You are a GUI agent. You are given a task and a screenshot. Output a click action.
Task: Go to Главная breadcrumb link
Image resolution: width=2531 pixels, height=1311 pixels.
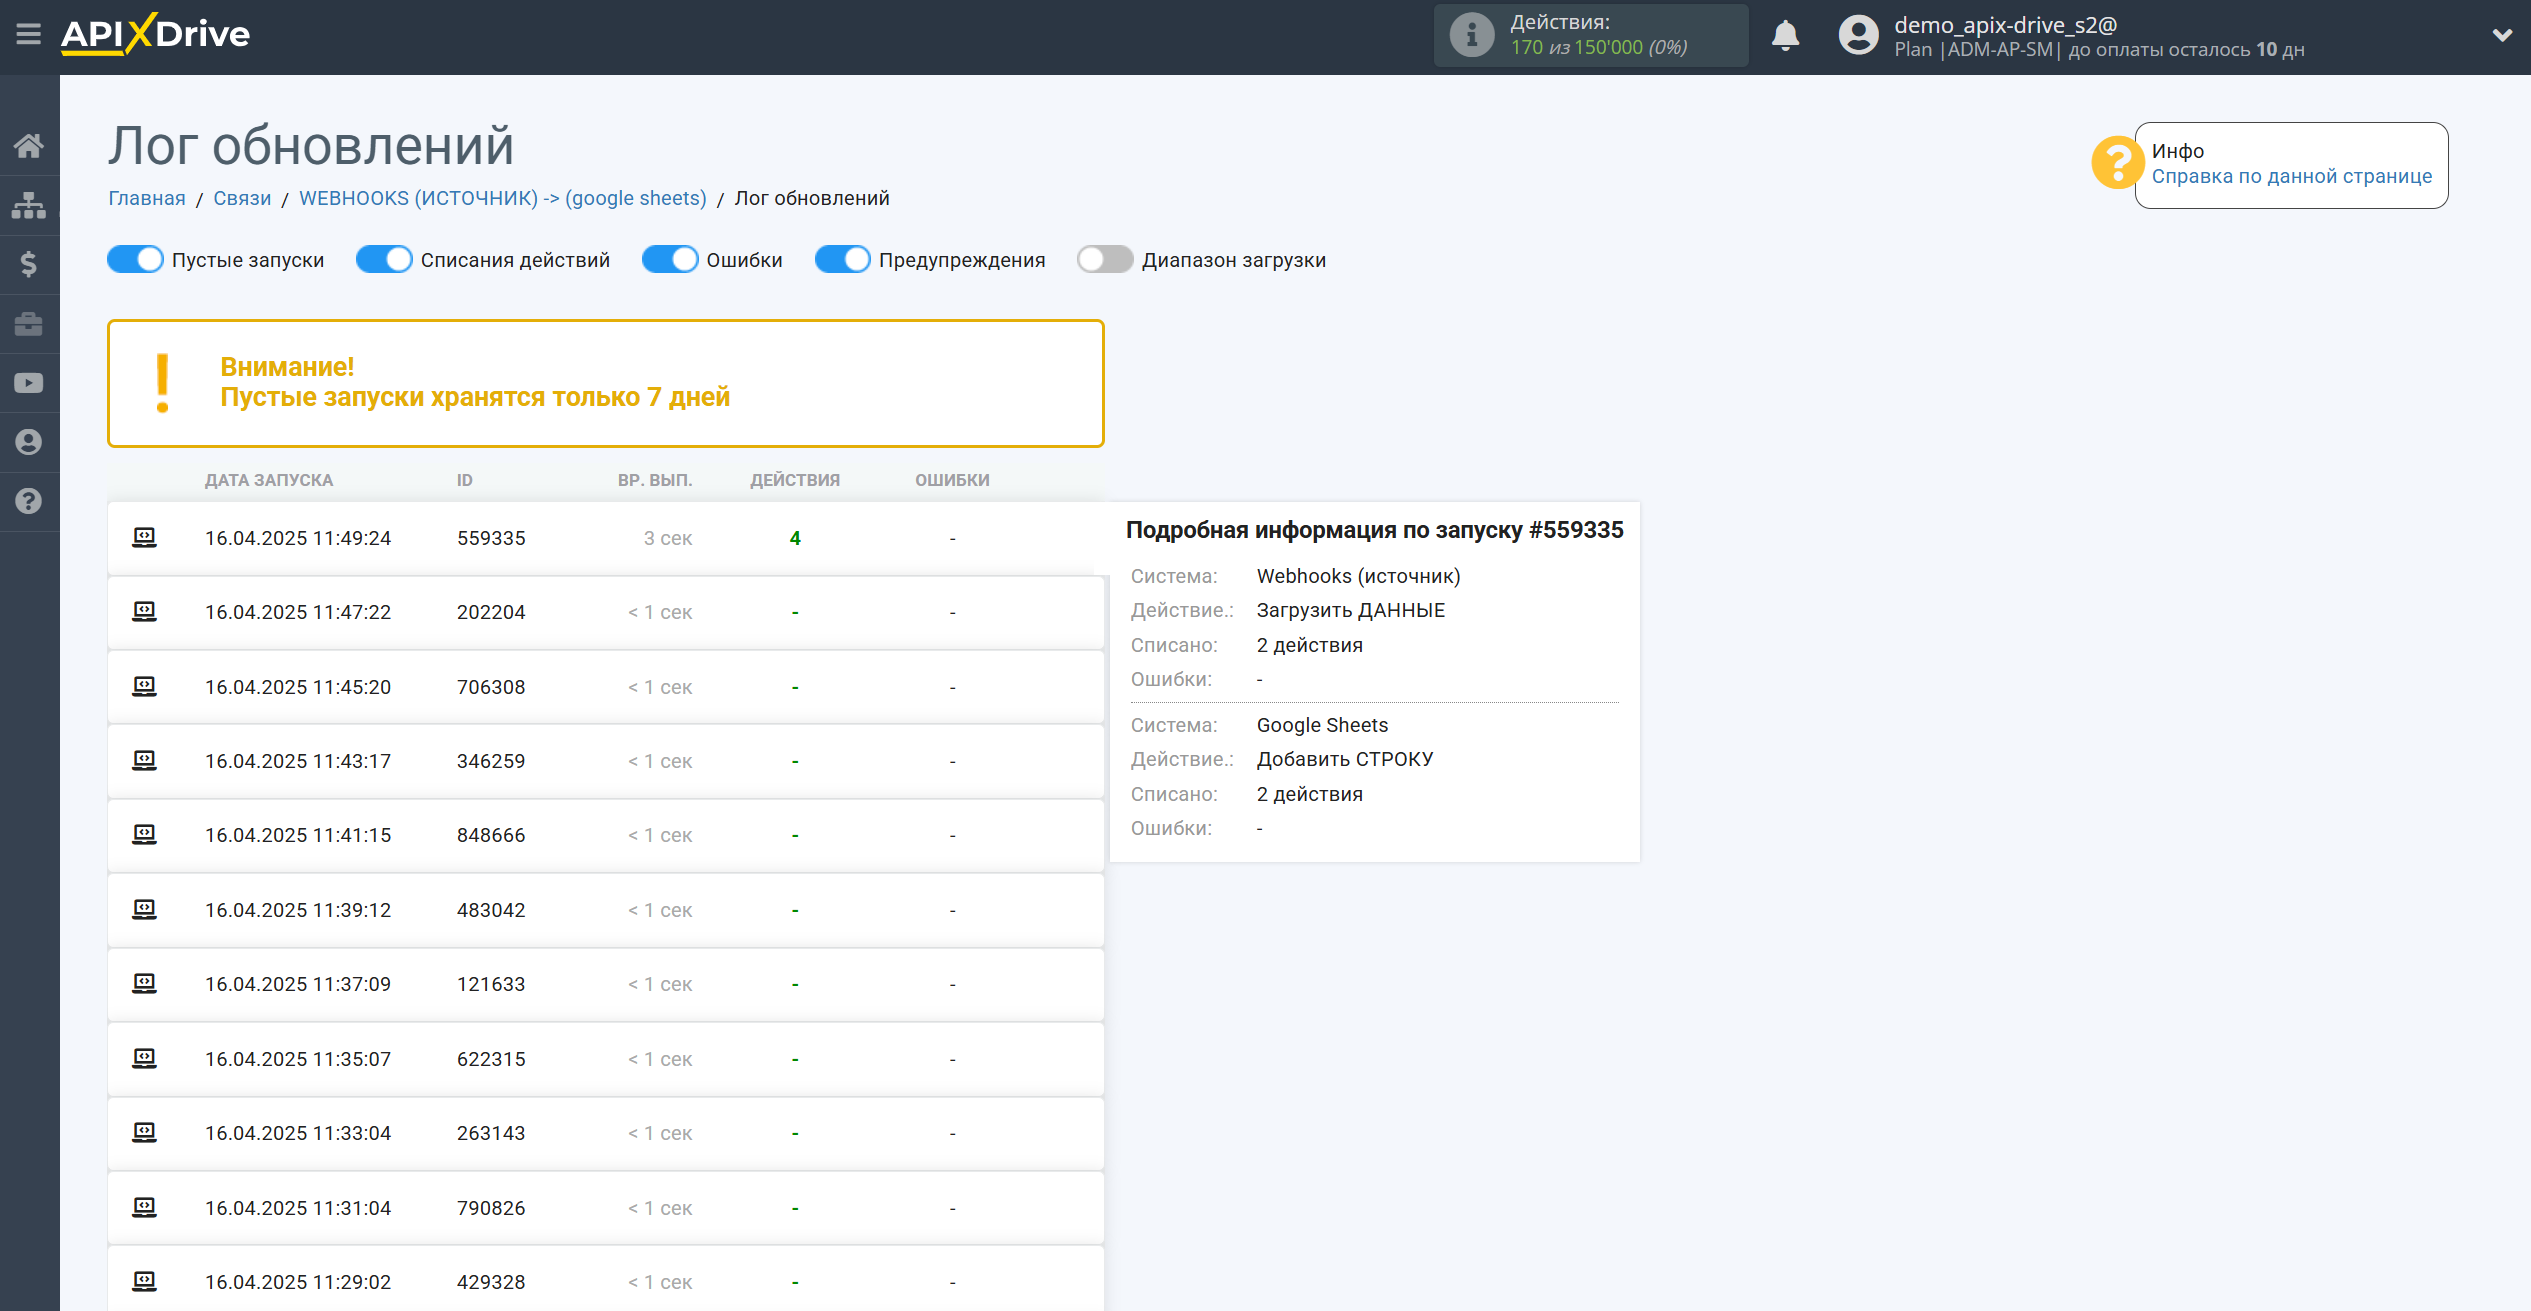147,198
